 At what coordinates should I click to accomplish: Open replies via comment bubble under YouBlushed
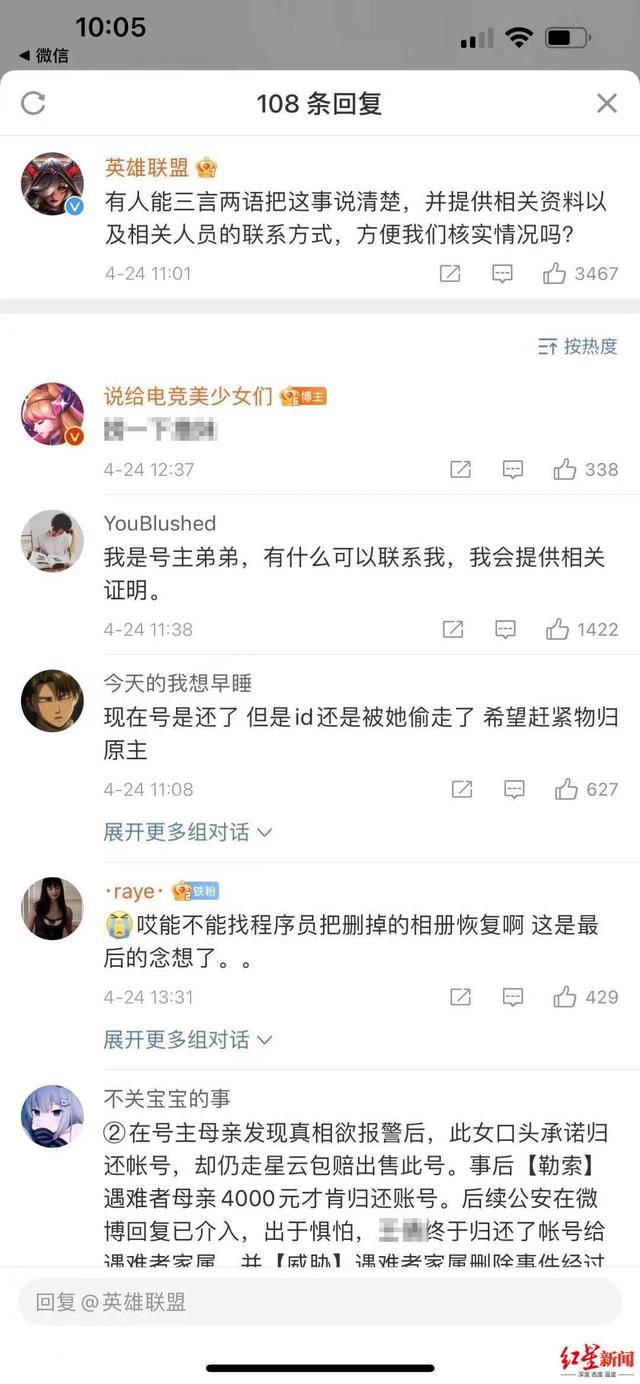tap(506, 630)
